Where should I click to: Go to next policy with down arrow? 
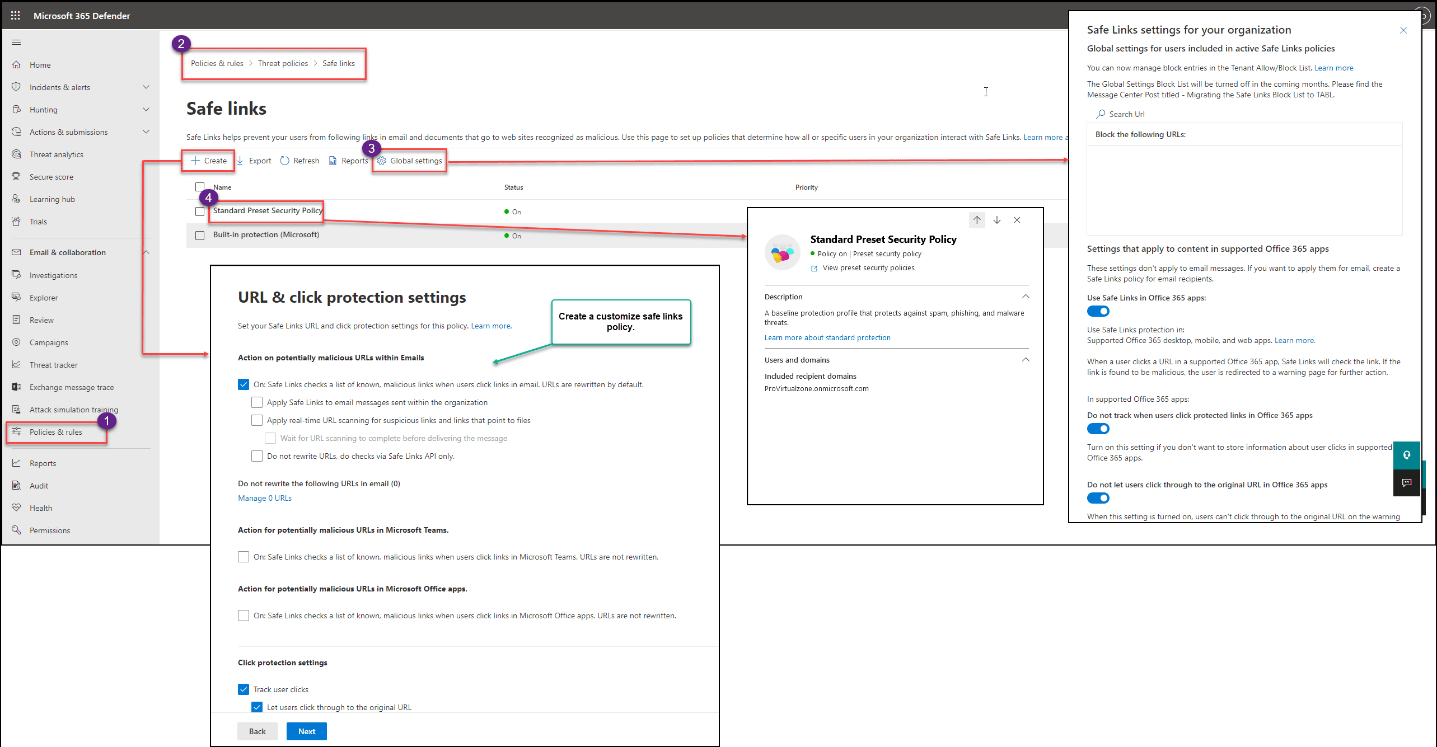tap(997, 220)
